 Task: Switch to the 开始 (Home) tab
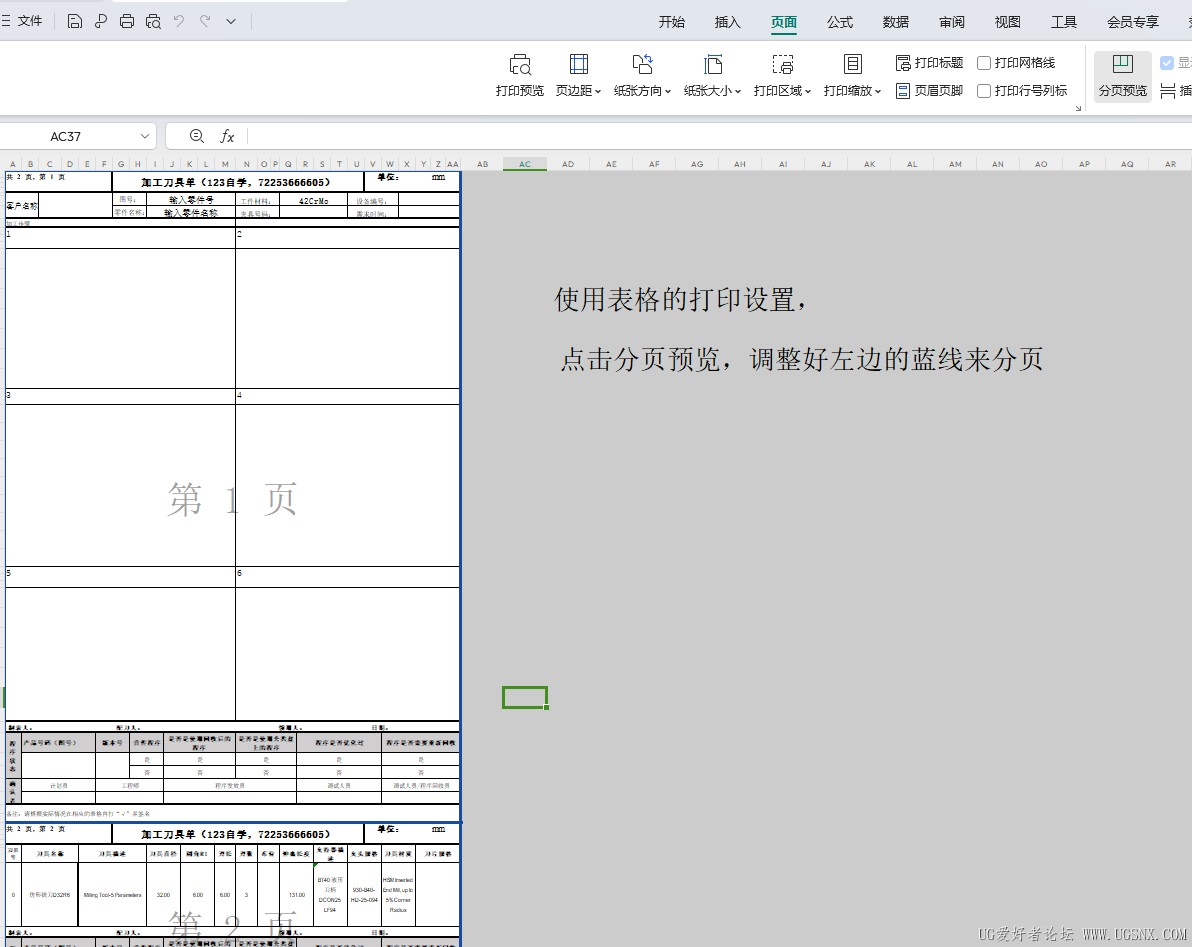tap(671, 22)
